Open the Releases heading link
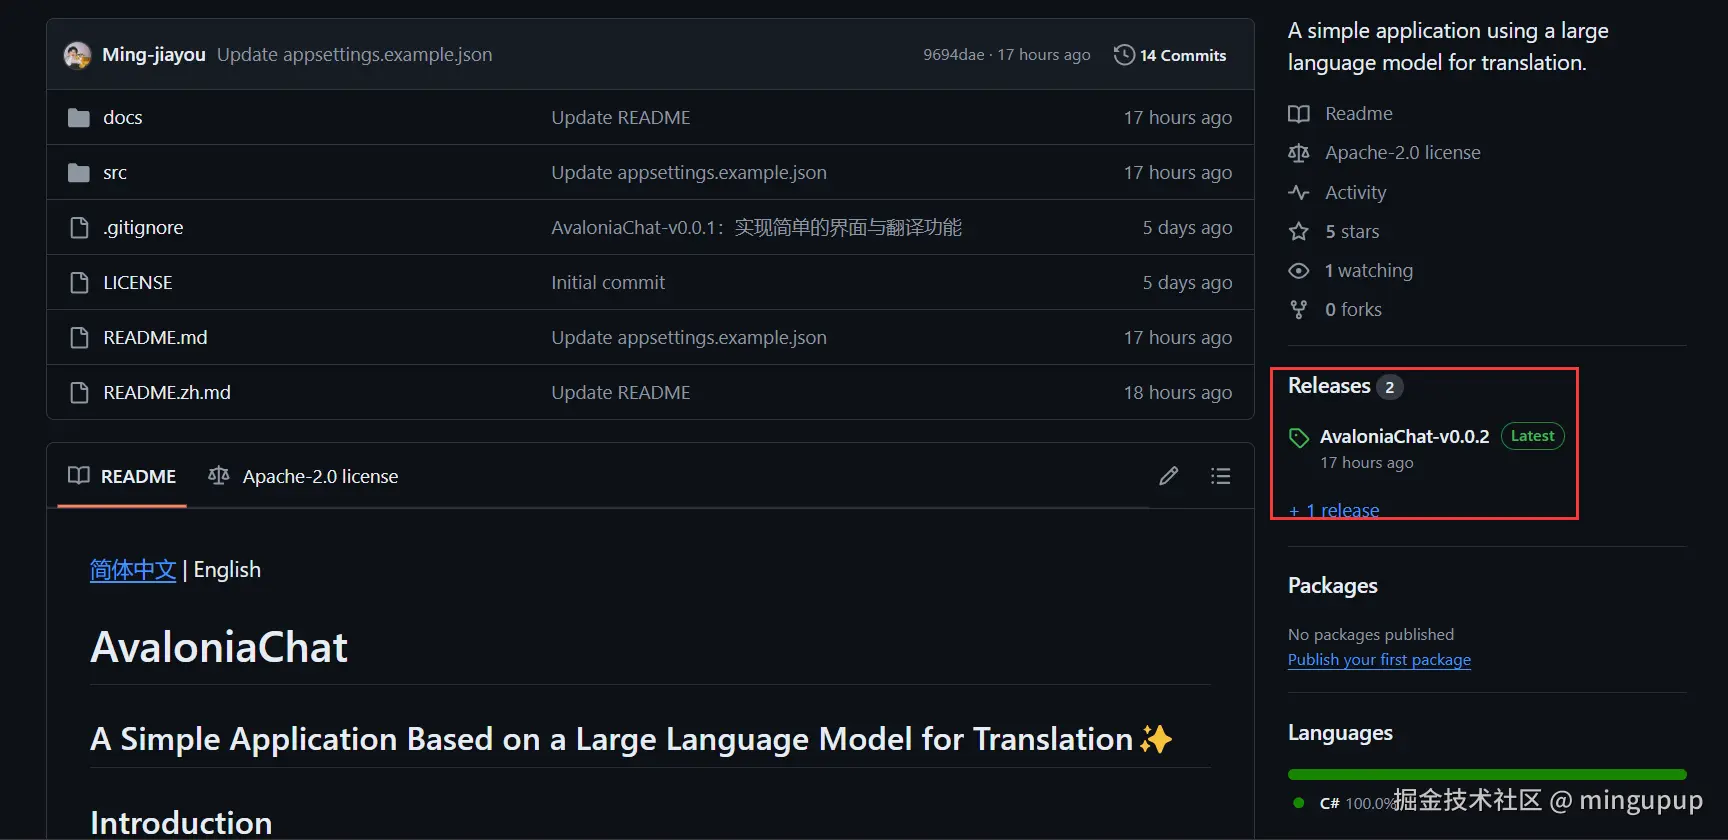1728x840 pixels. 1329,386
